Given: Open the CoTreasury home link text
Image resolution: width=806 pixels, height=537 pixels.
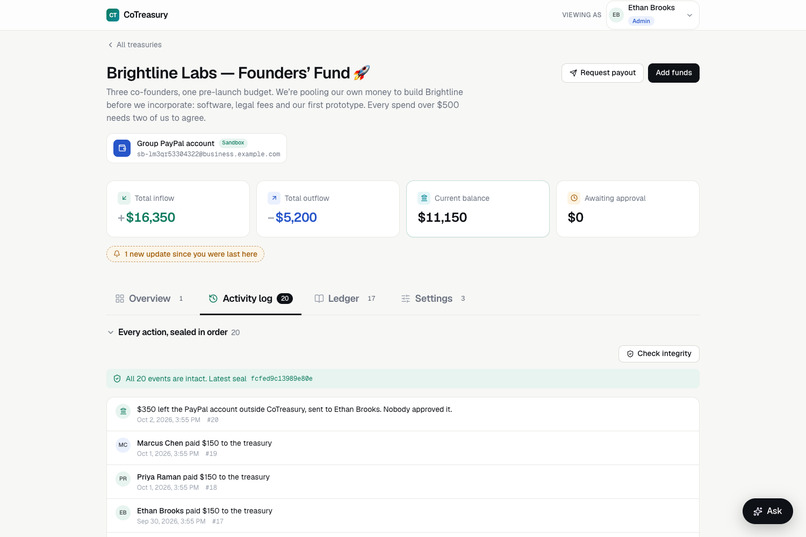Looking at the screenshot, I should [145, 15].
